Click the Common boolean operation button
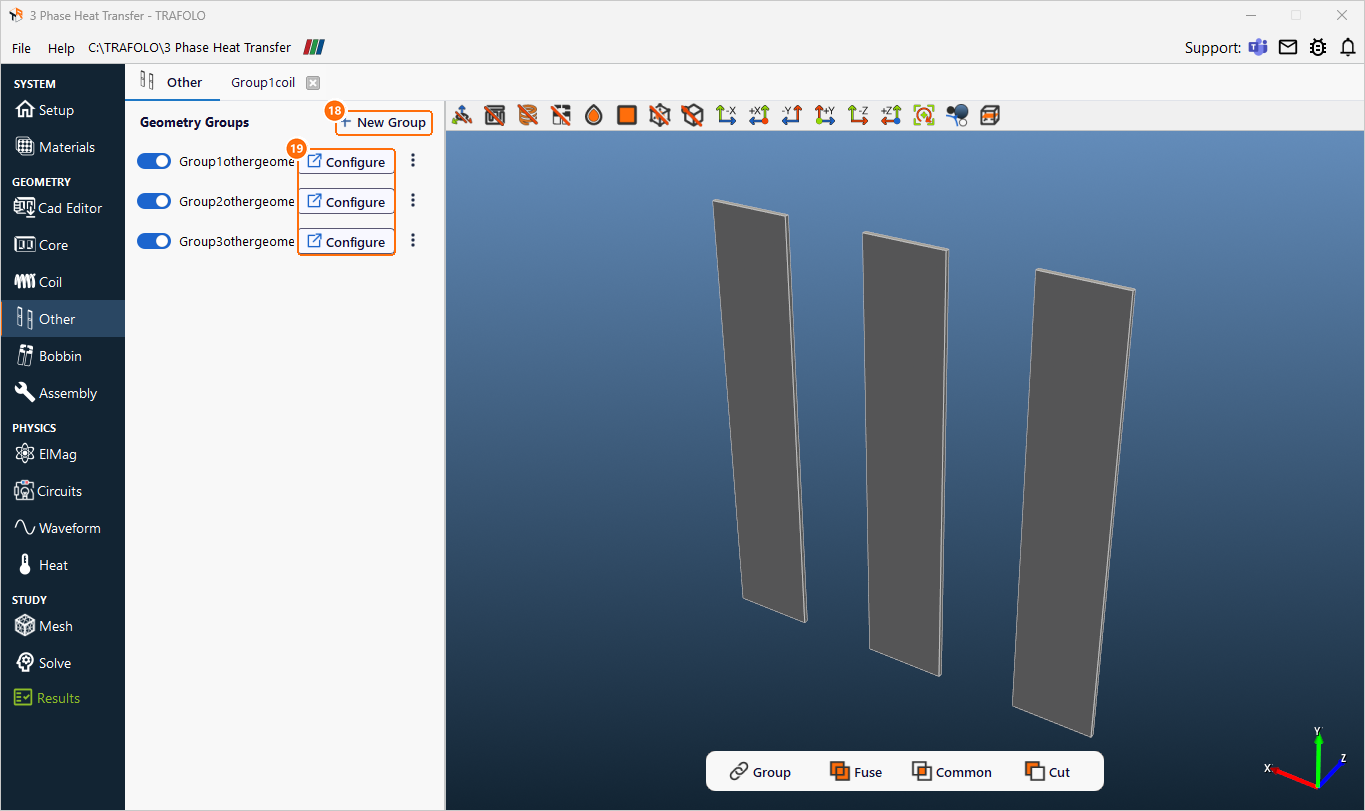 [952, 772]
